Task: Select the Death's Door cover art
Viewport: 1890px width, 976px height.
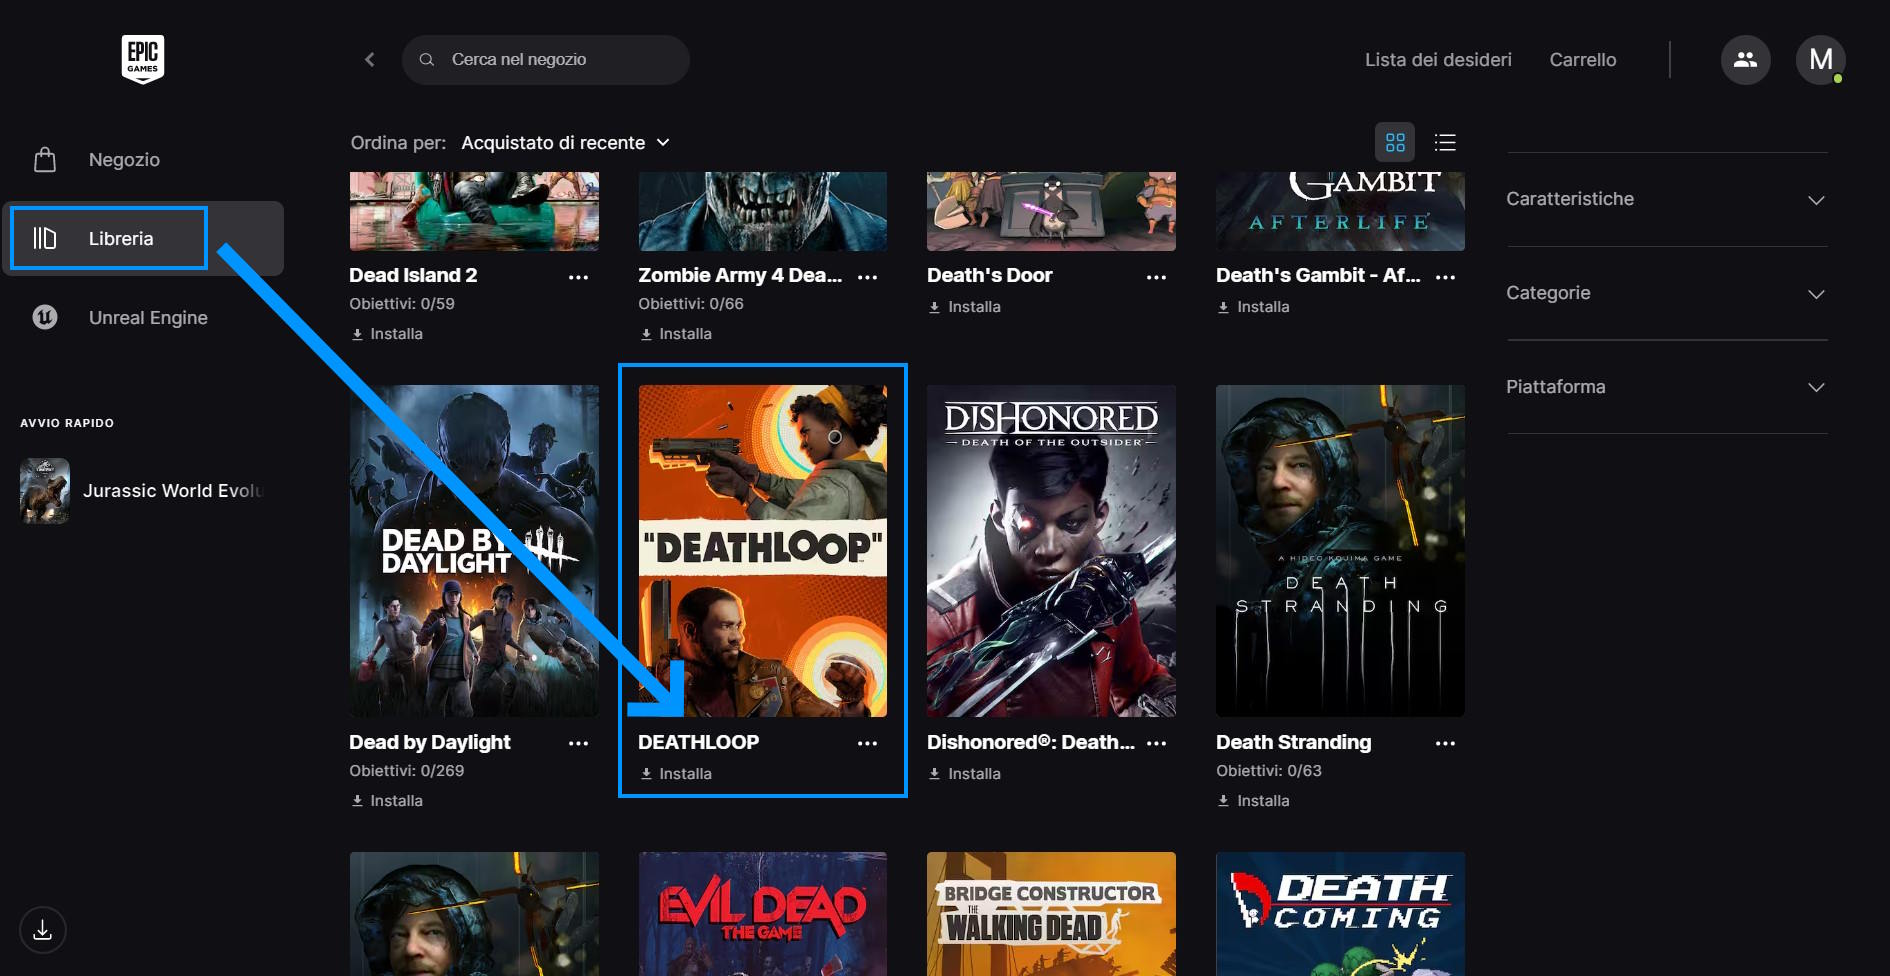Action: [1051, 211]
